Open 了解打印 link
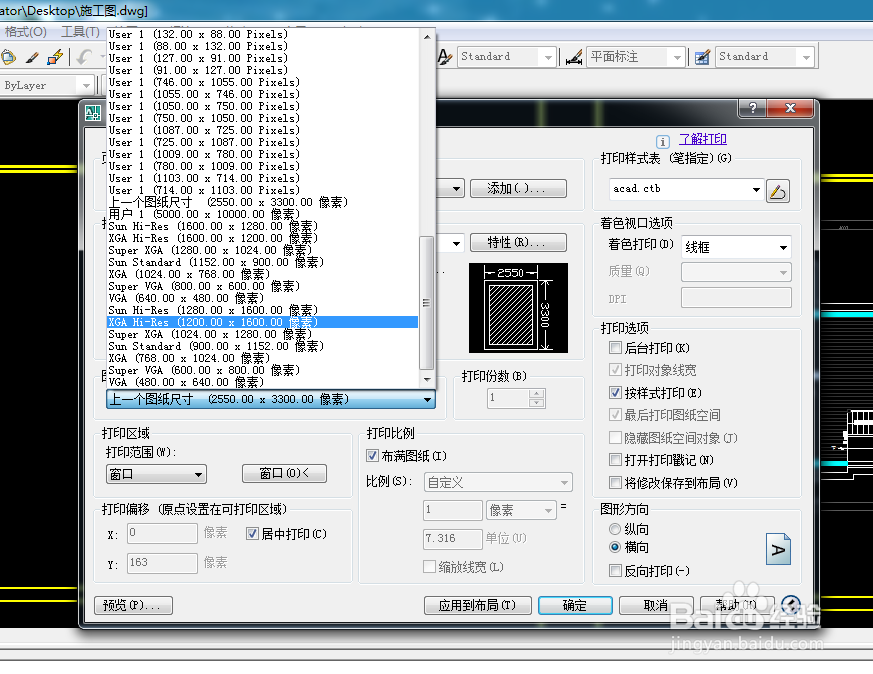 pos(703,139)
